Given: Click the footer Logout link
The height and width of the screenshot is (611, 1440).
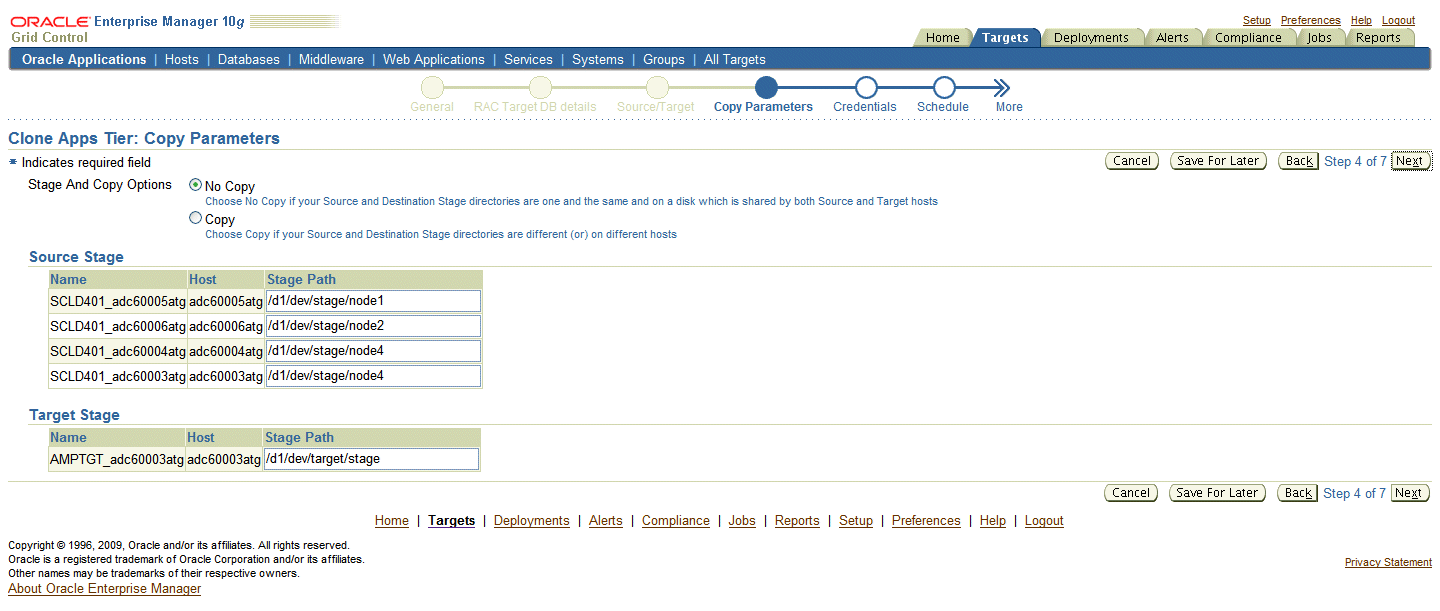Looking at the screenshot, I should pyautogui.click(x=1044, y=521).
